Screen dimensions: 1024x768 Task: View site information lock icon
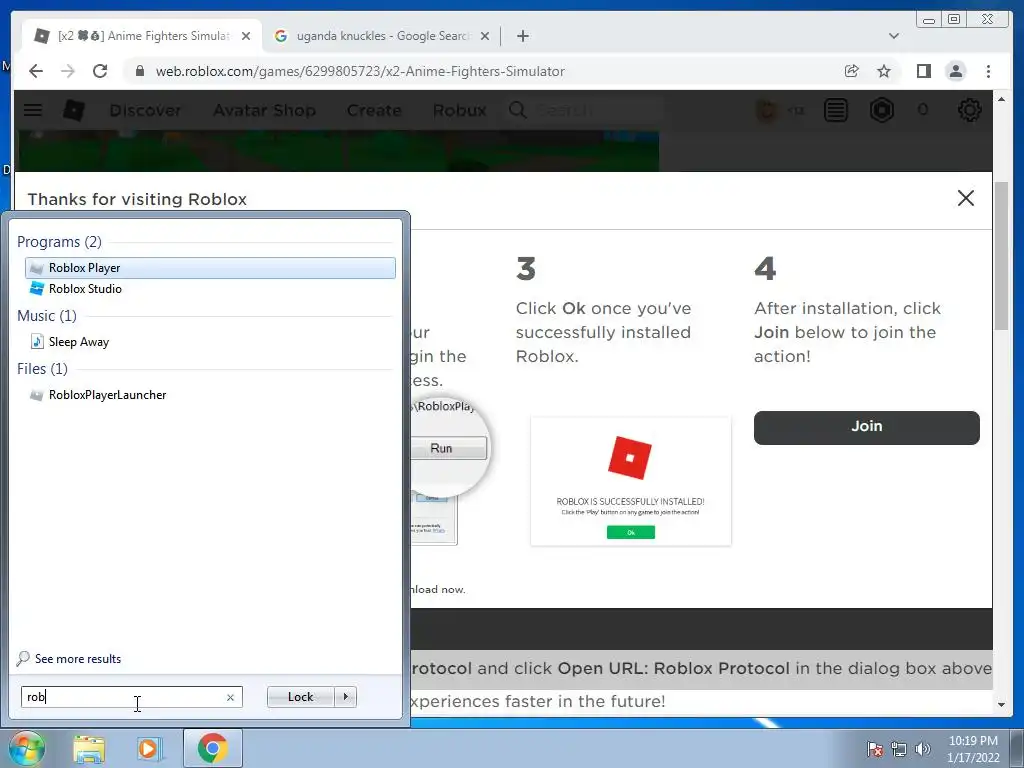tap(140, 71)
